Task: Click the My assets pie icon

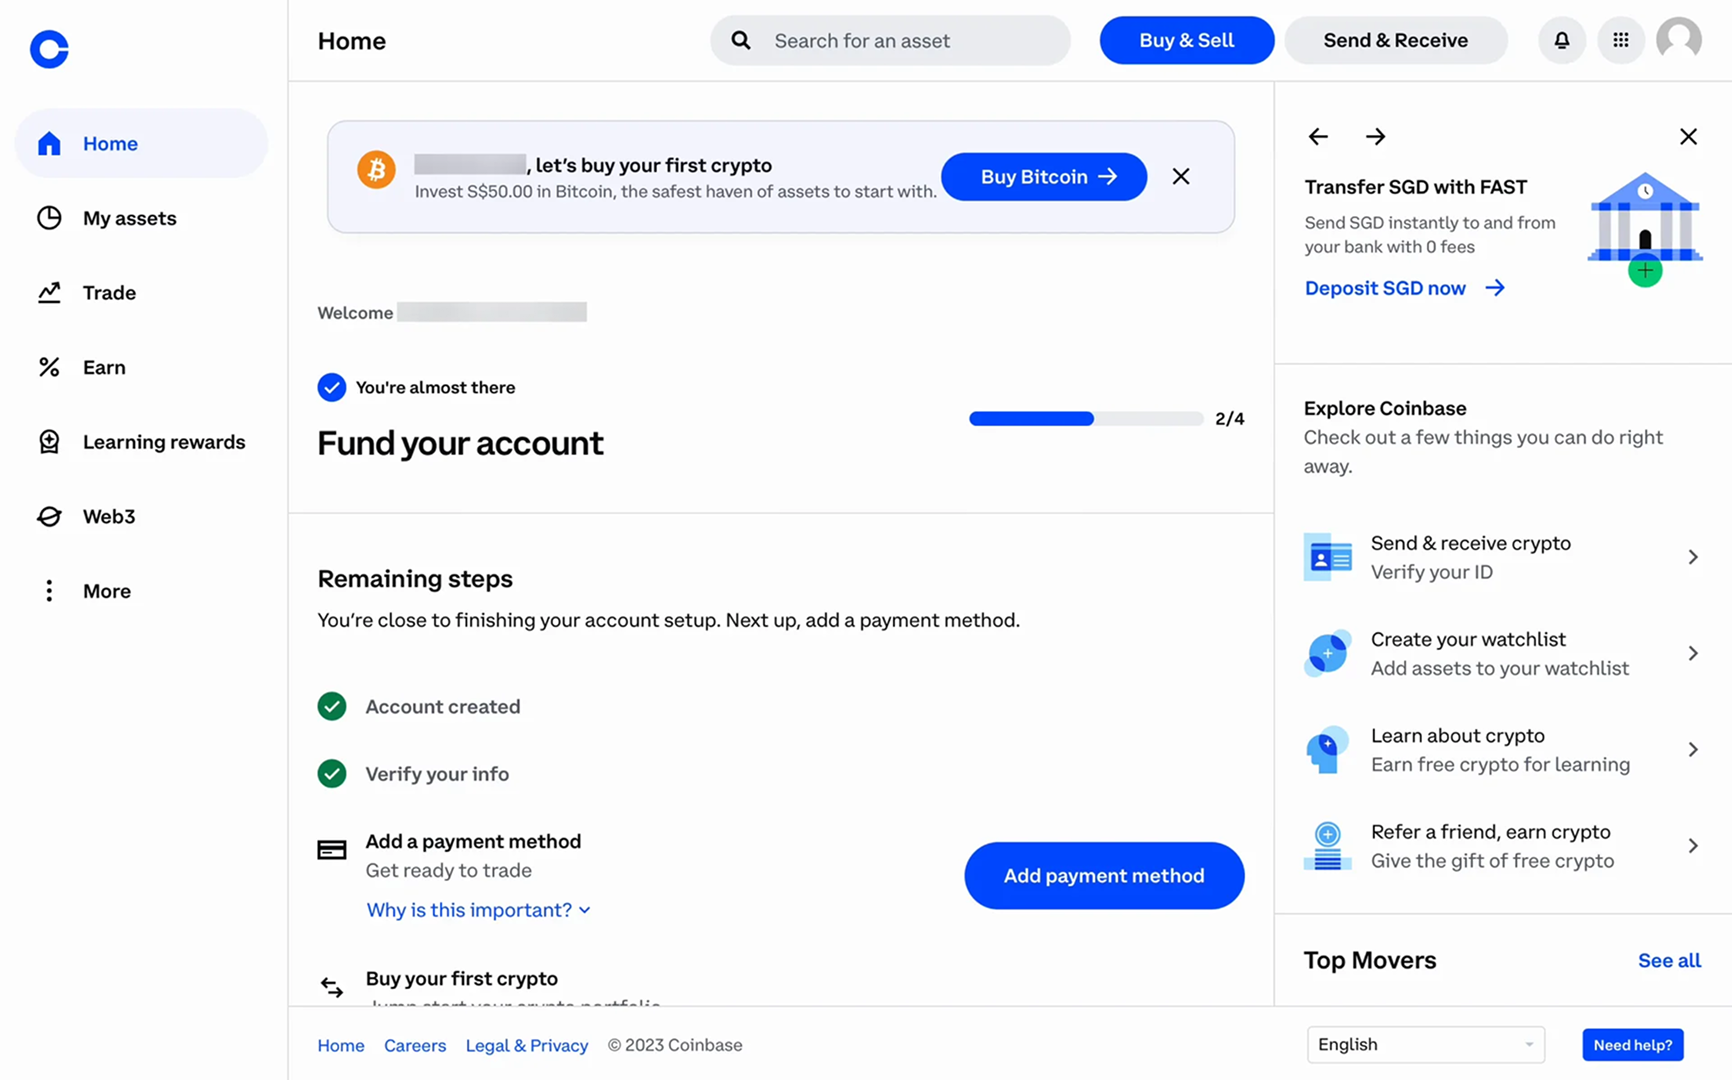Action: [49, 218]
